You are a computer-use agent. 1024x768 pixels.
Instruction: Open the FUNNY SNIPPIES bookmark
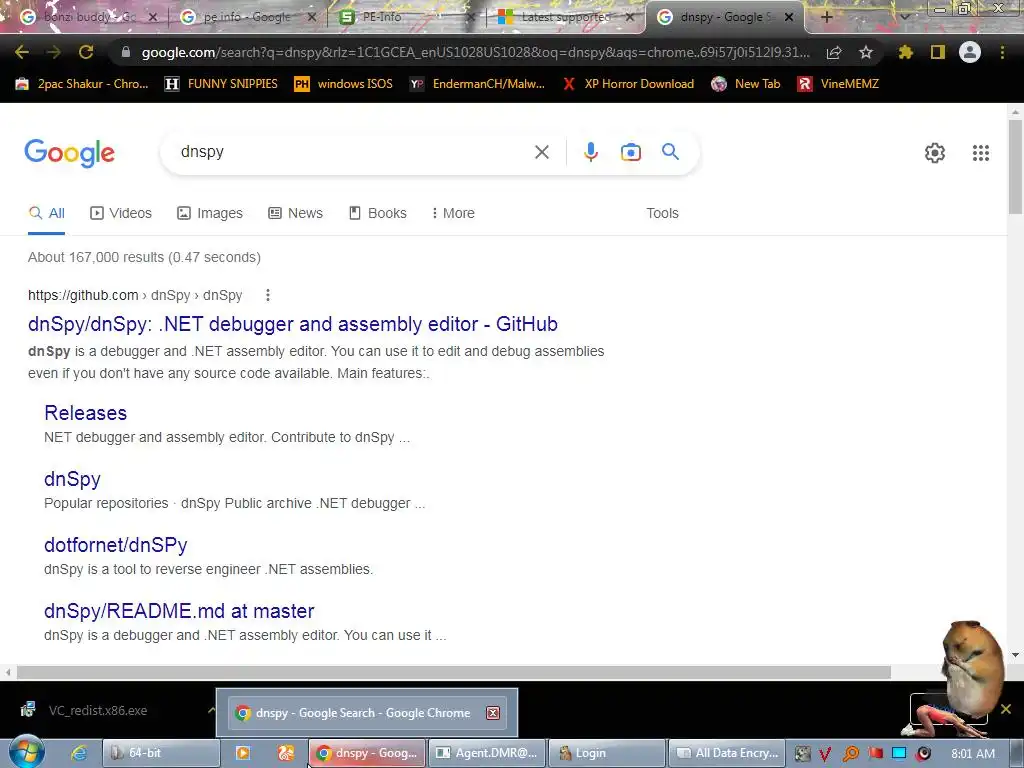pyautogui.click(x=221, y=84)
